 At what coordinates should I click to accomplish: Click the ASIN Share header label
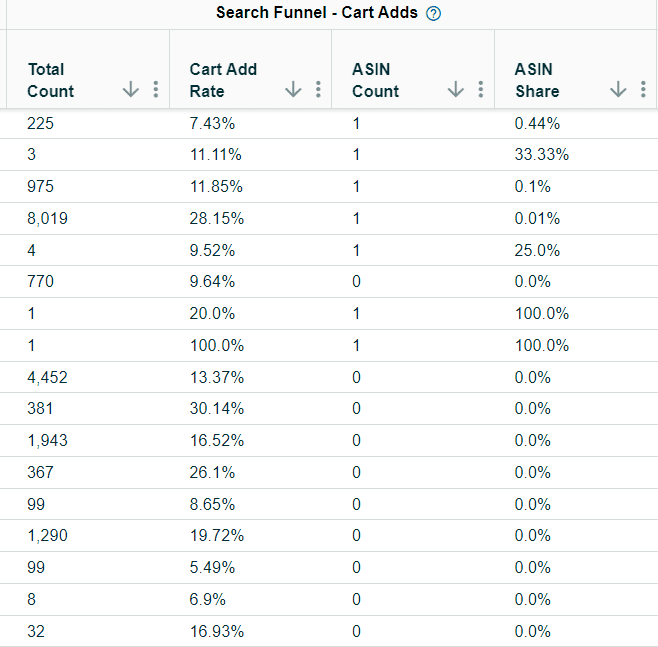[537, 80]
